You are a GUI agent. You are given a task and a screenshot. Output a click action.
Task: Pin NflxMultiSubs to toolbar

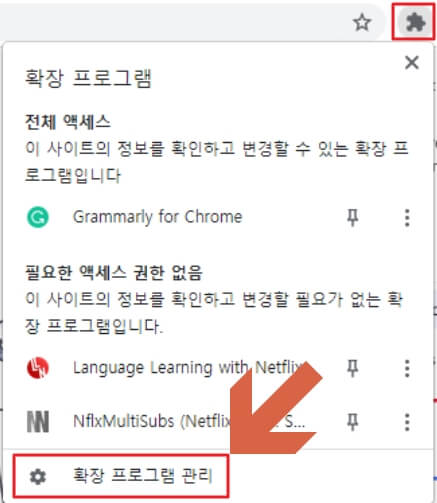(x=352, y=422)
